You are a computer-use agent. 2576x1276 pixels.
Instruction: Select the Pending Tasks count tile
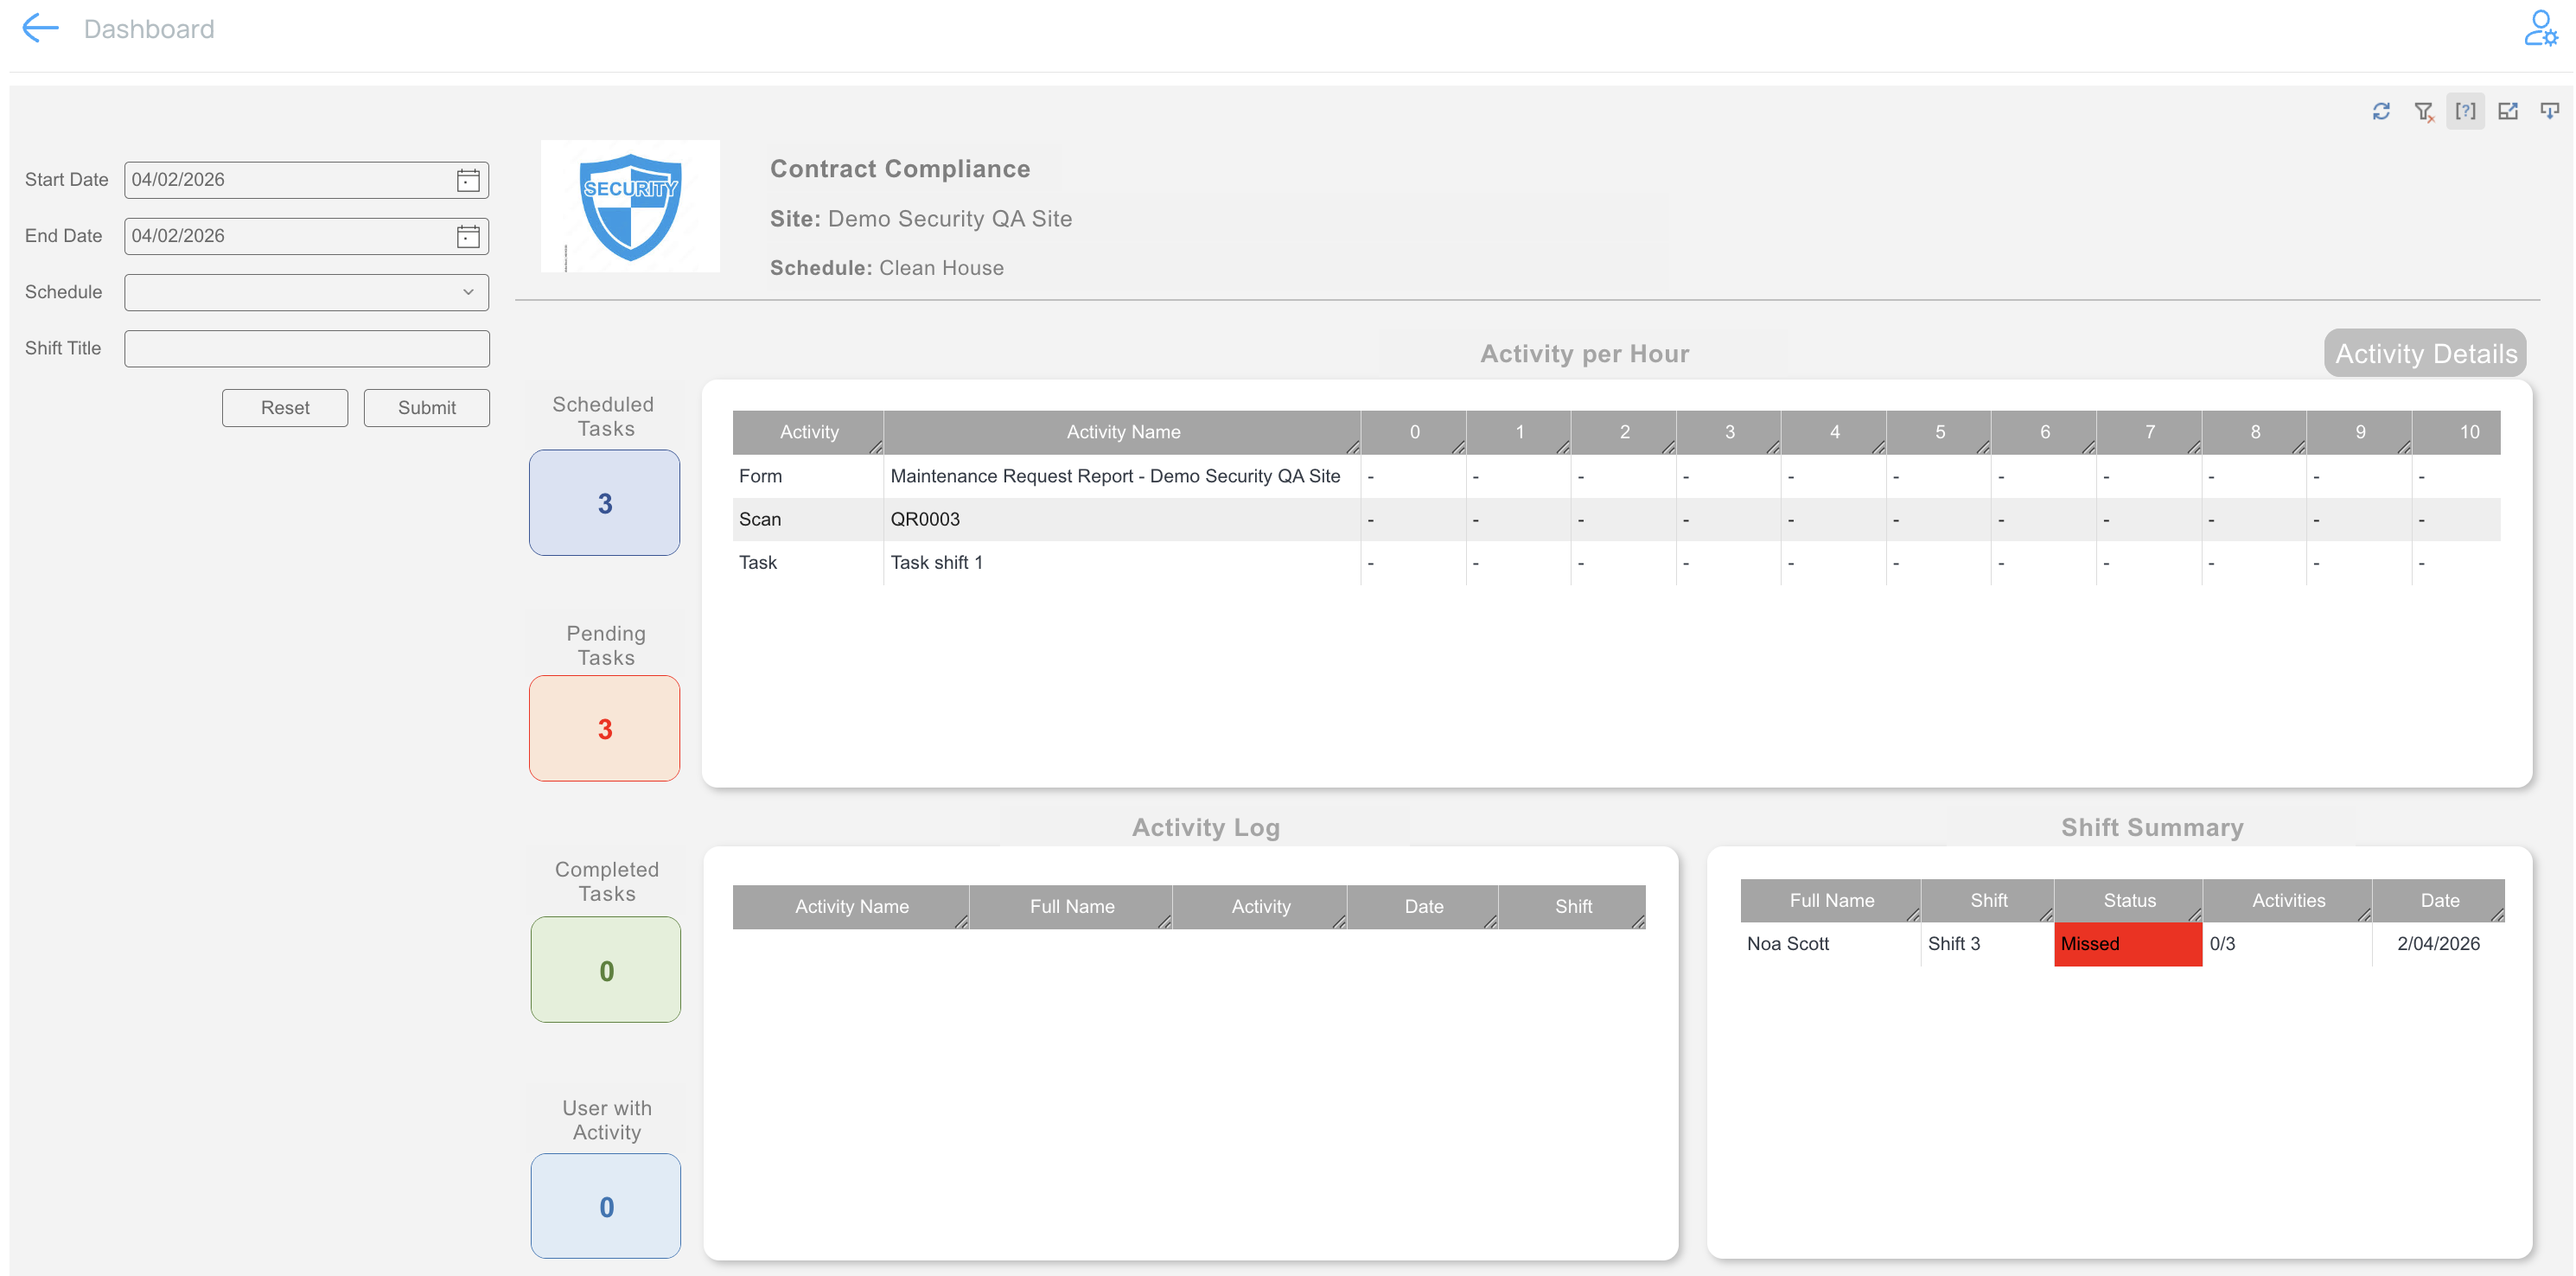(x=604, y=729)
